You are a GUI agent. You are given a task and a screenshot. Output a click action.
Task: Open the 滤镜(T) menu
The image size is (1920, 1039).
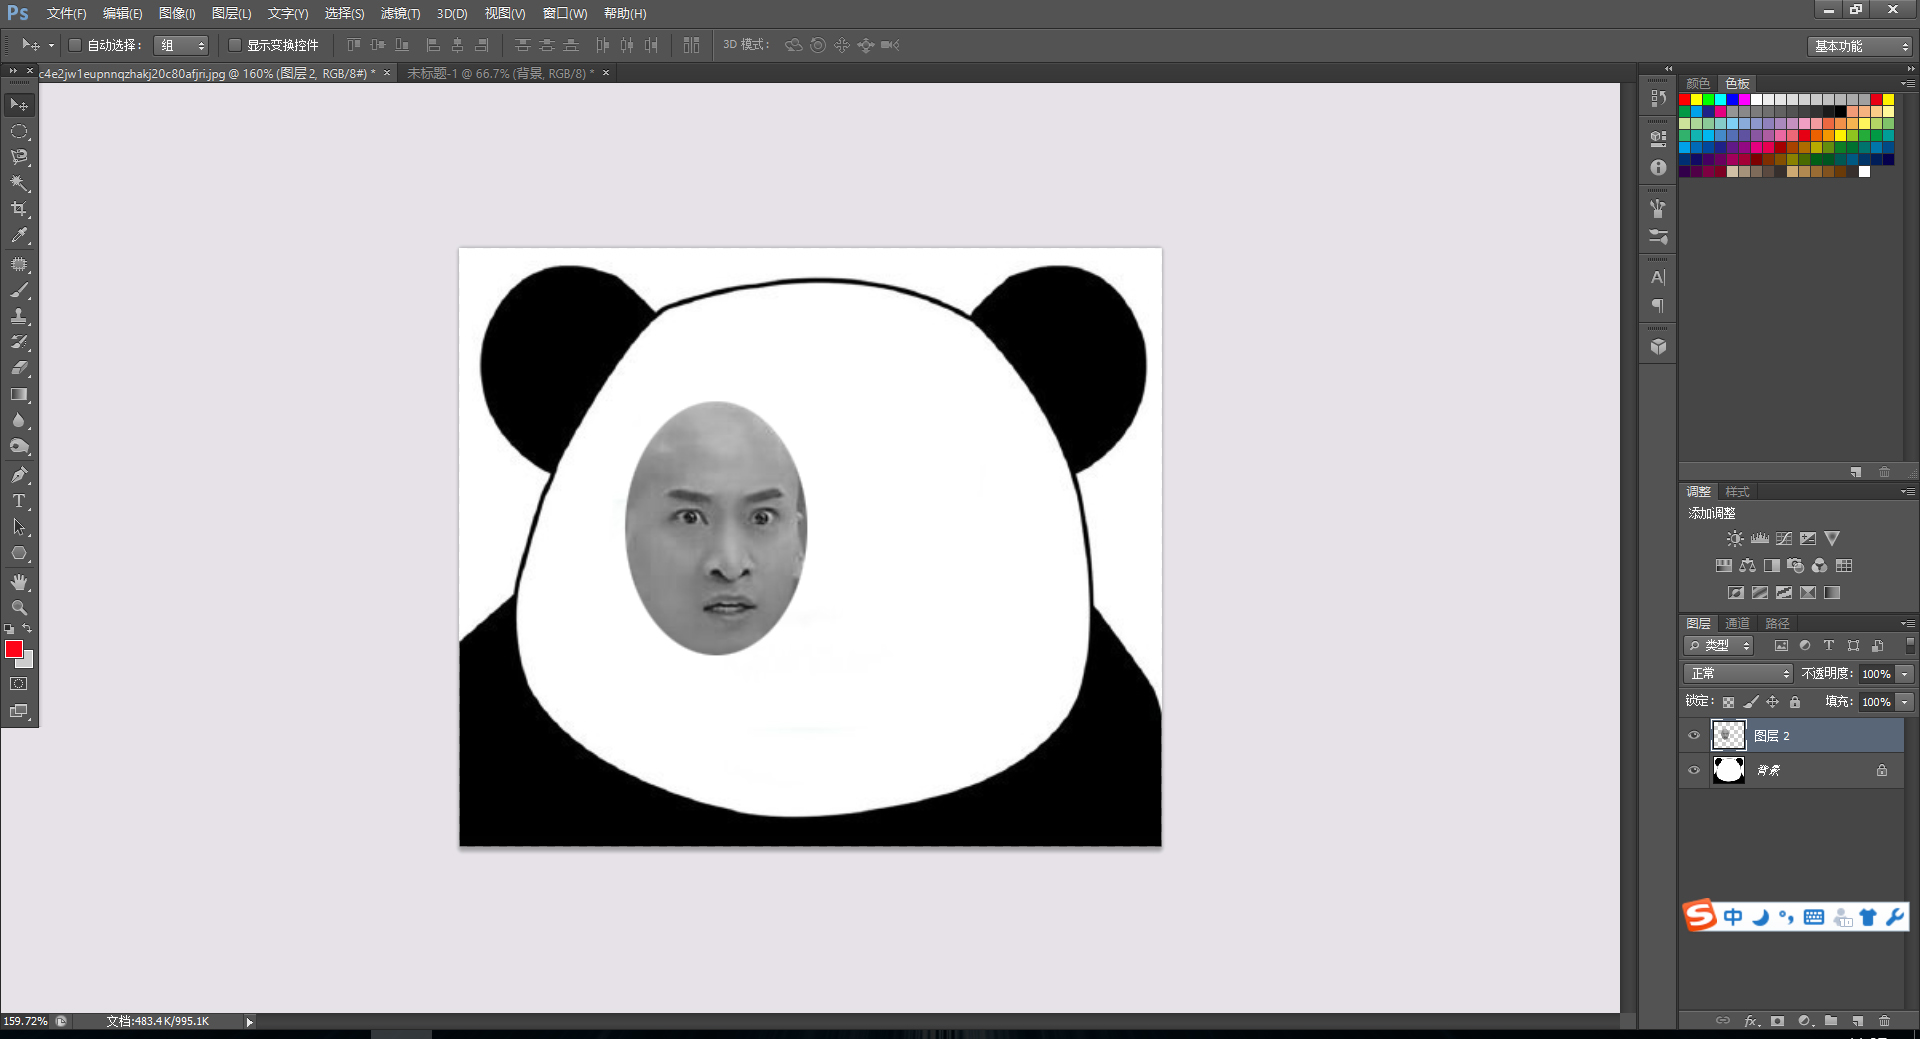tap(400, 13)
